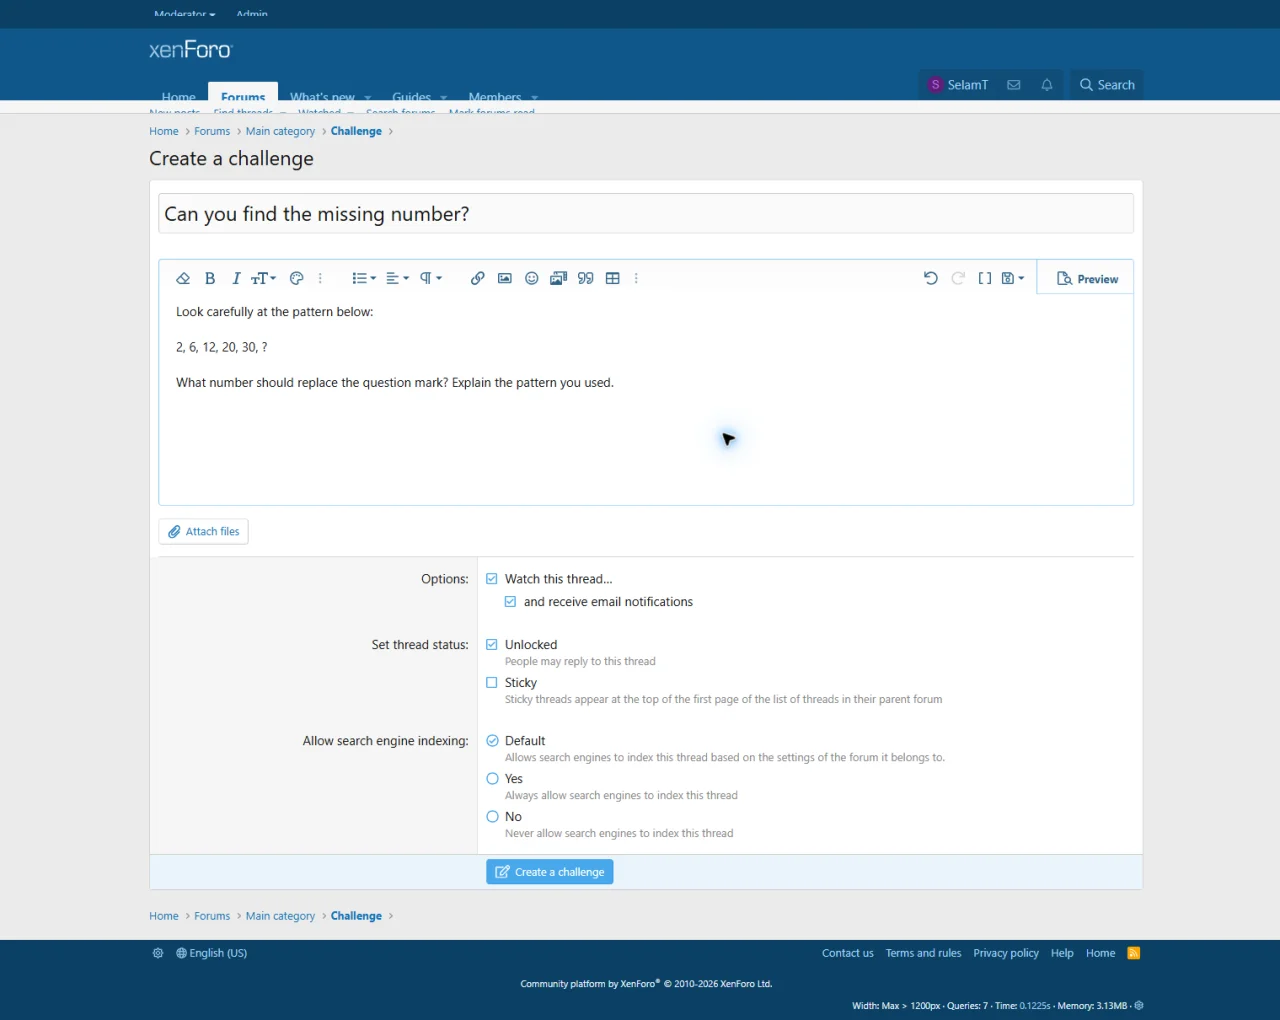1280x1020 pixels.
Task: Expand the What's new menu arrow
Action: pyautogui.click(x=368, y=97)
